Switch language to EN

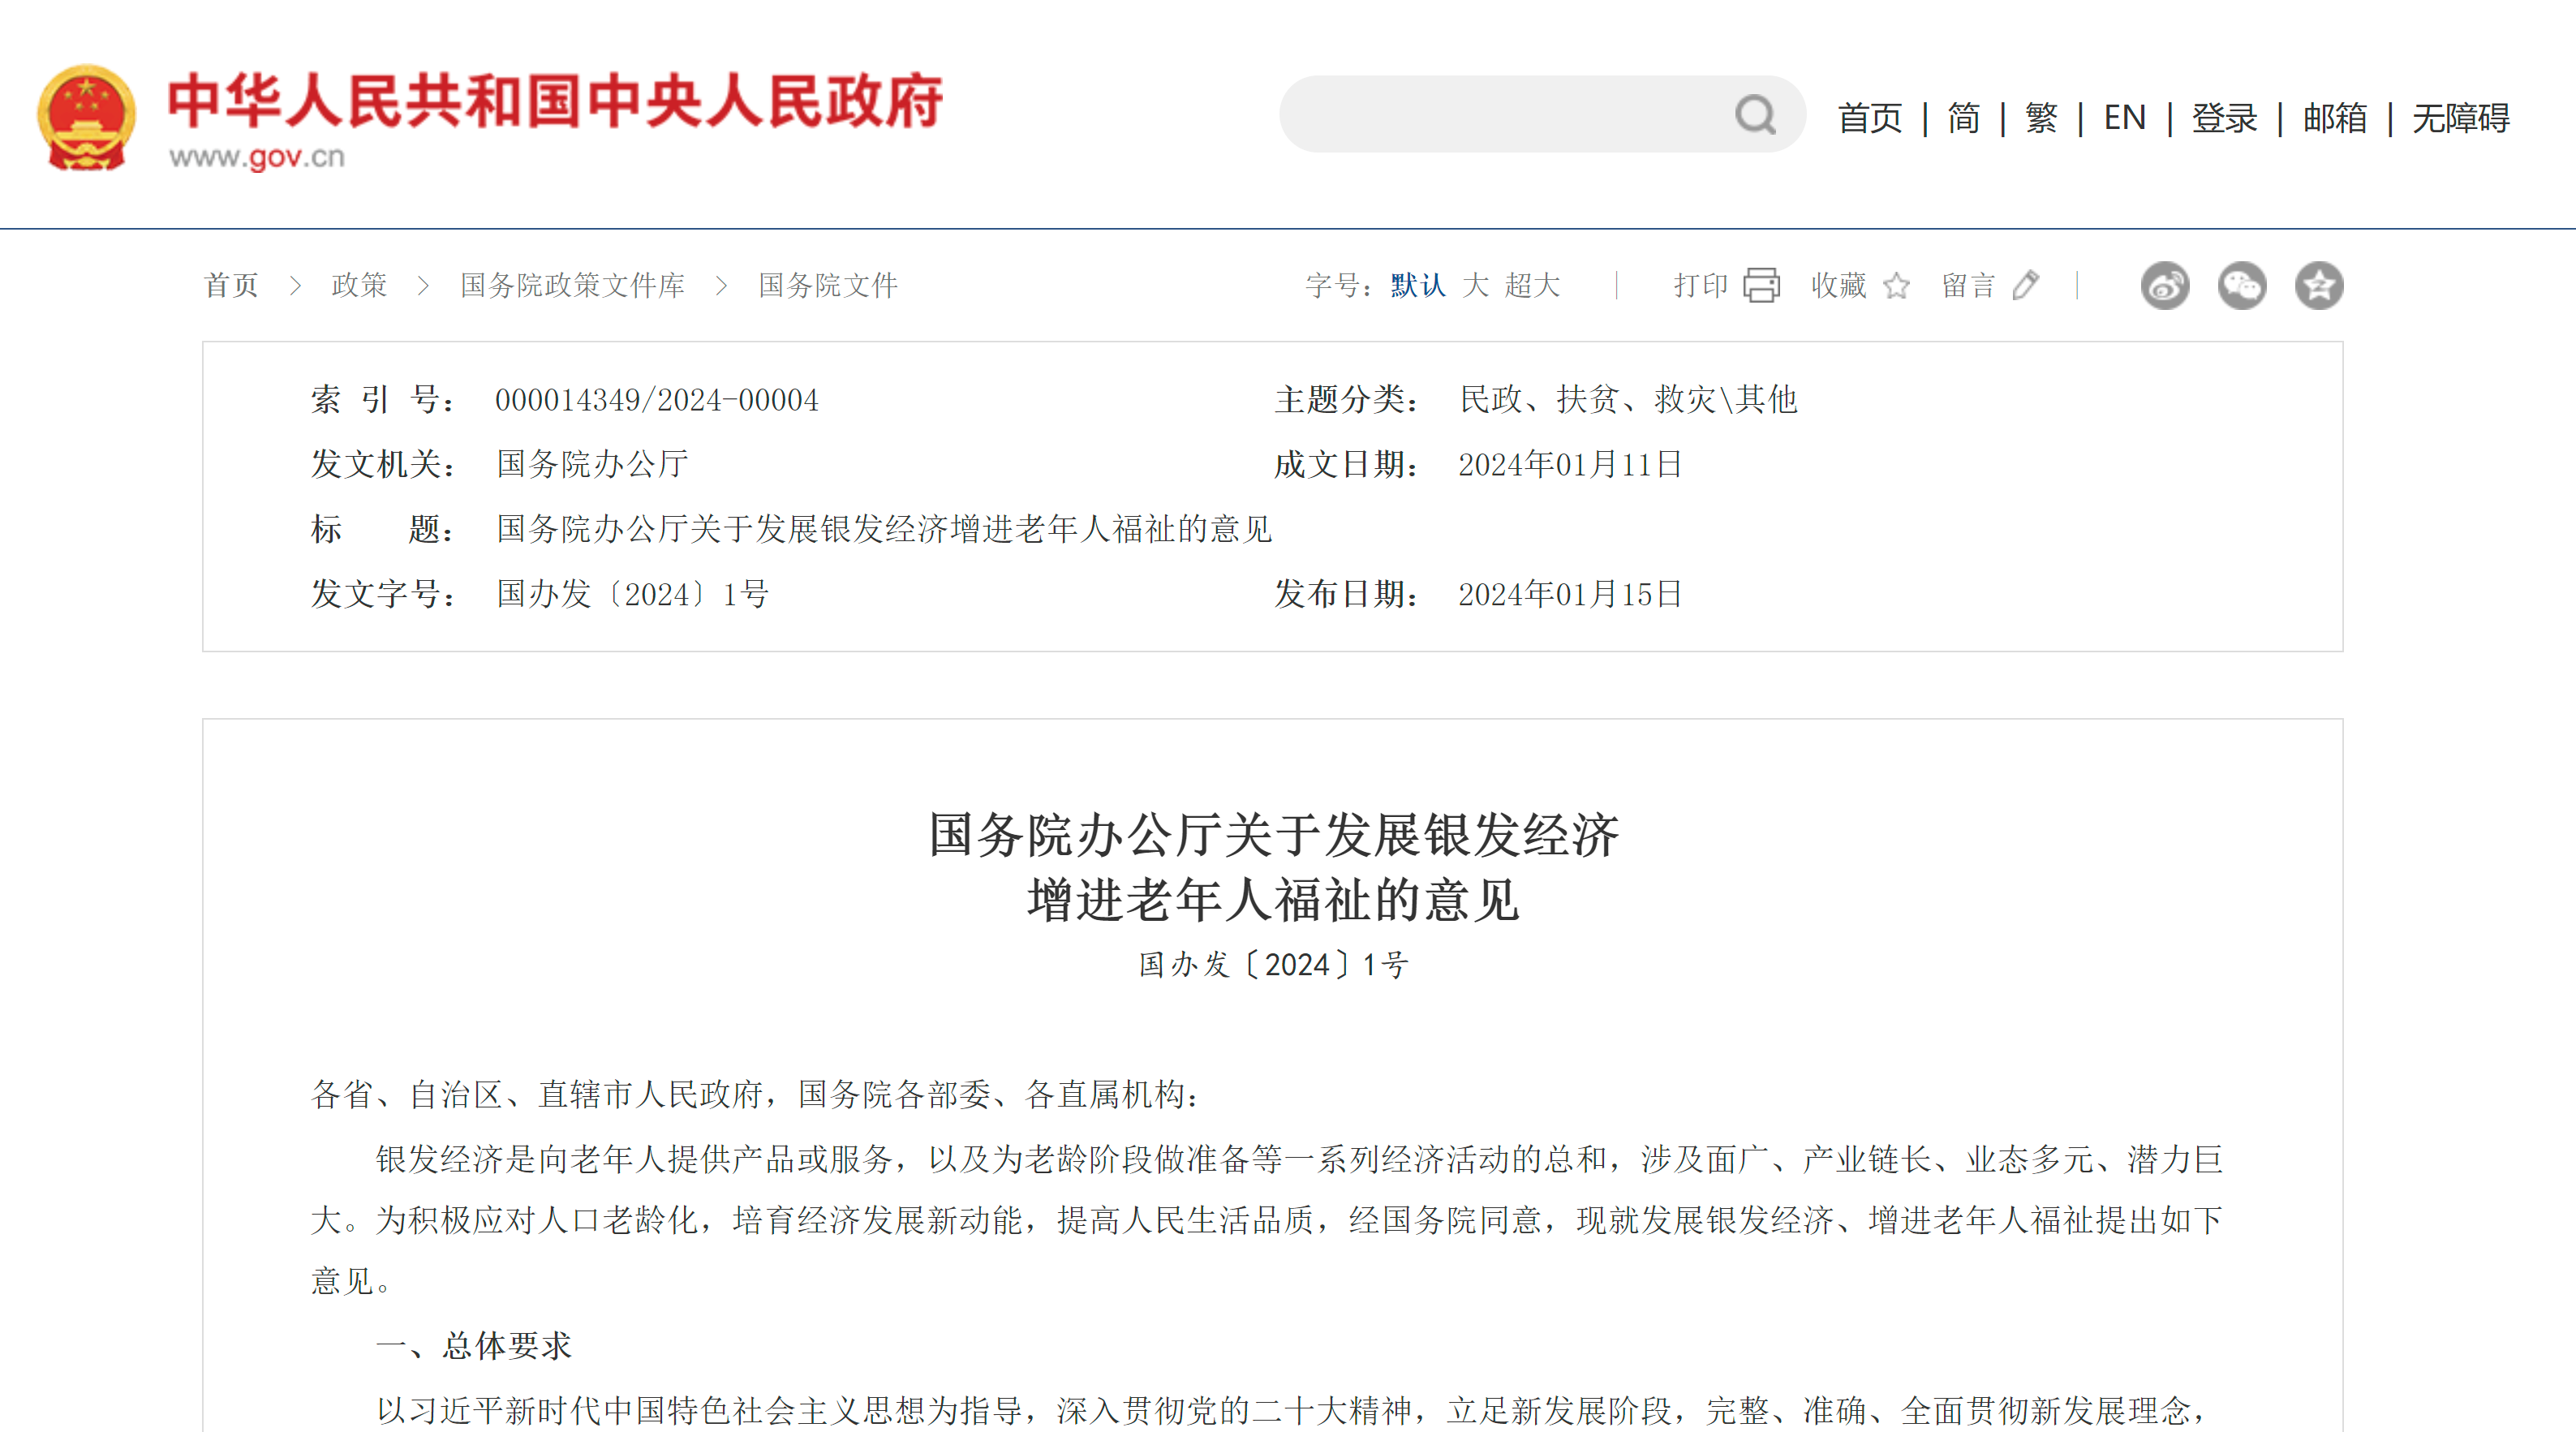point(2124,118)
